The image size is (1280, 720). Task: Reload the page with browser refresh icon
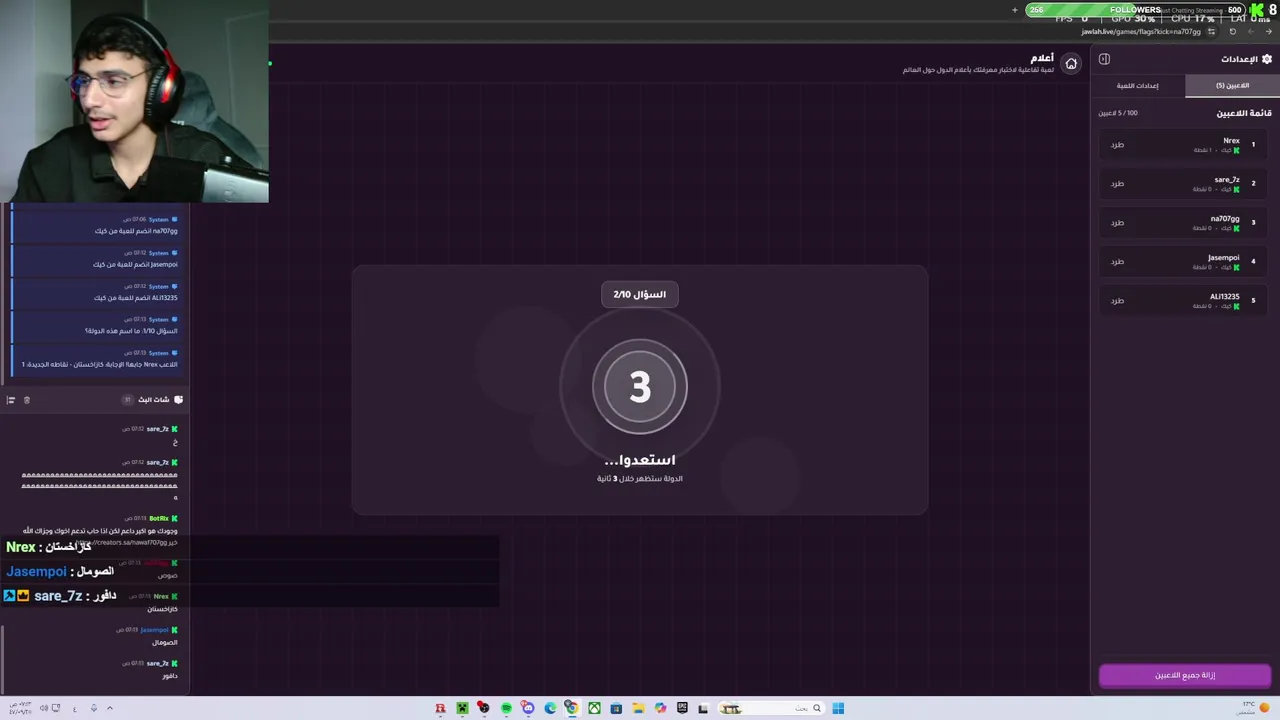coord(1232,31)
